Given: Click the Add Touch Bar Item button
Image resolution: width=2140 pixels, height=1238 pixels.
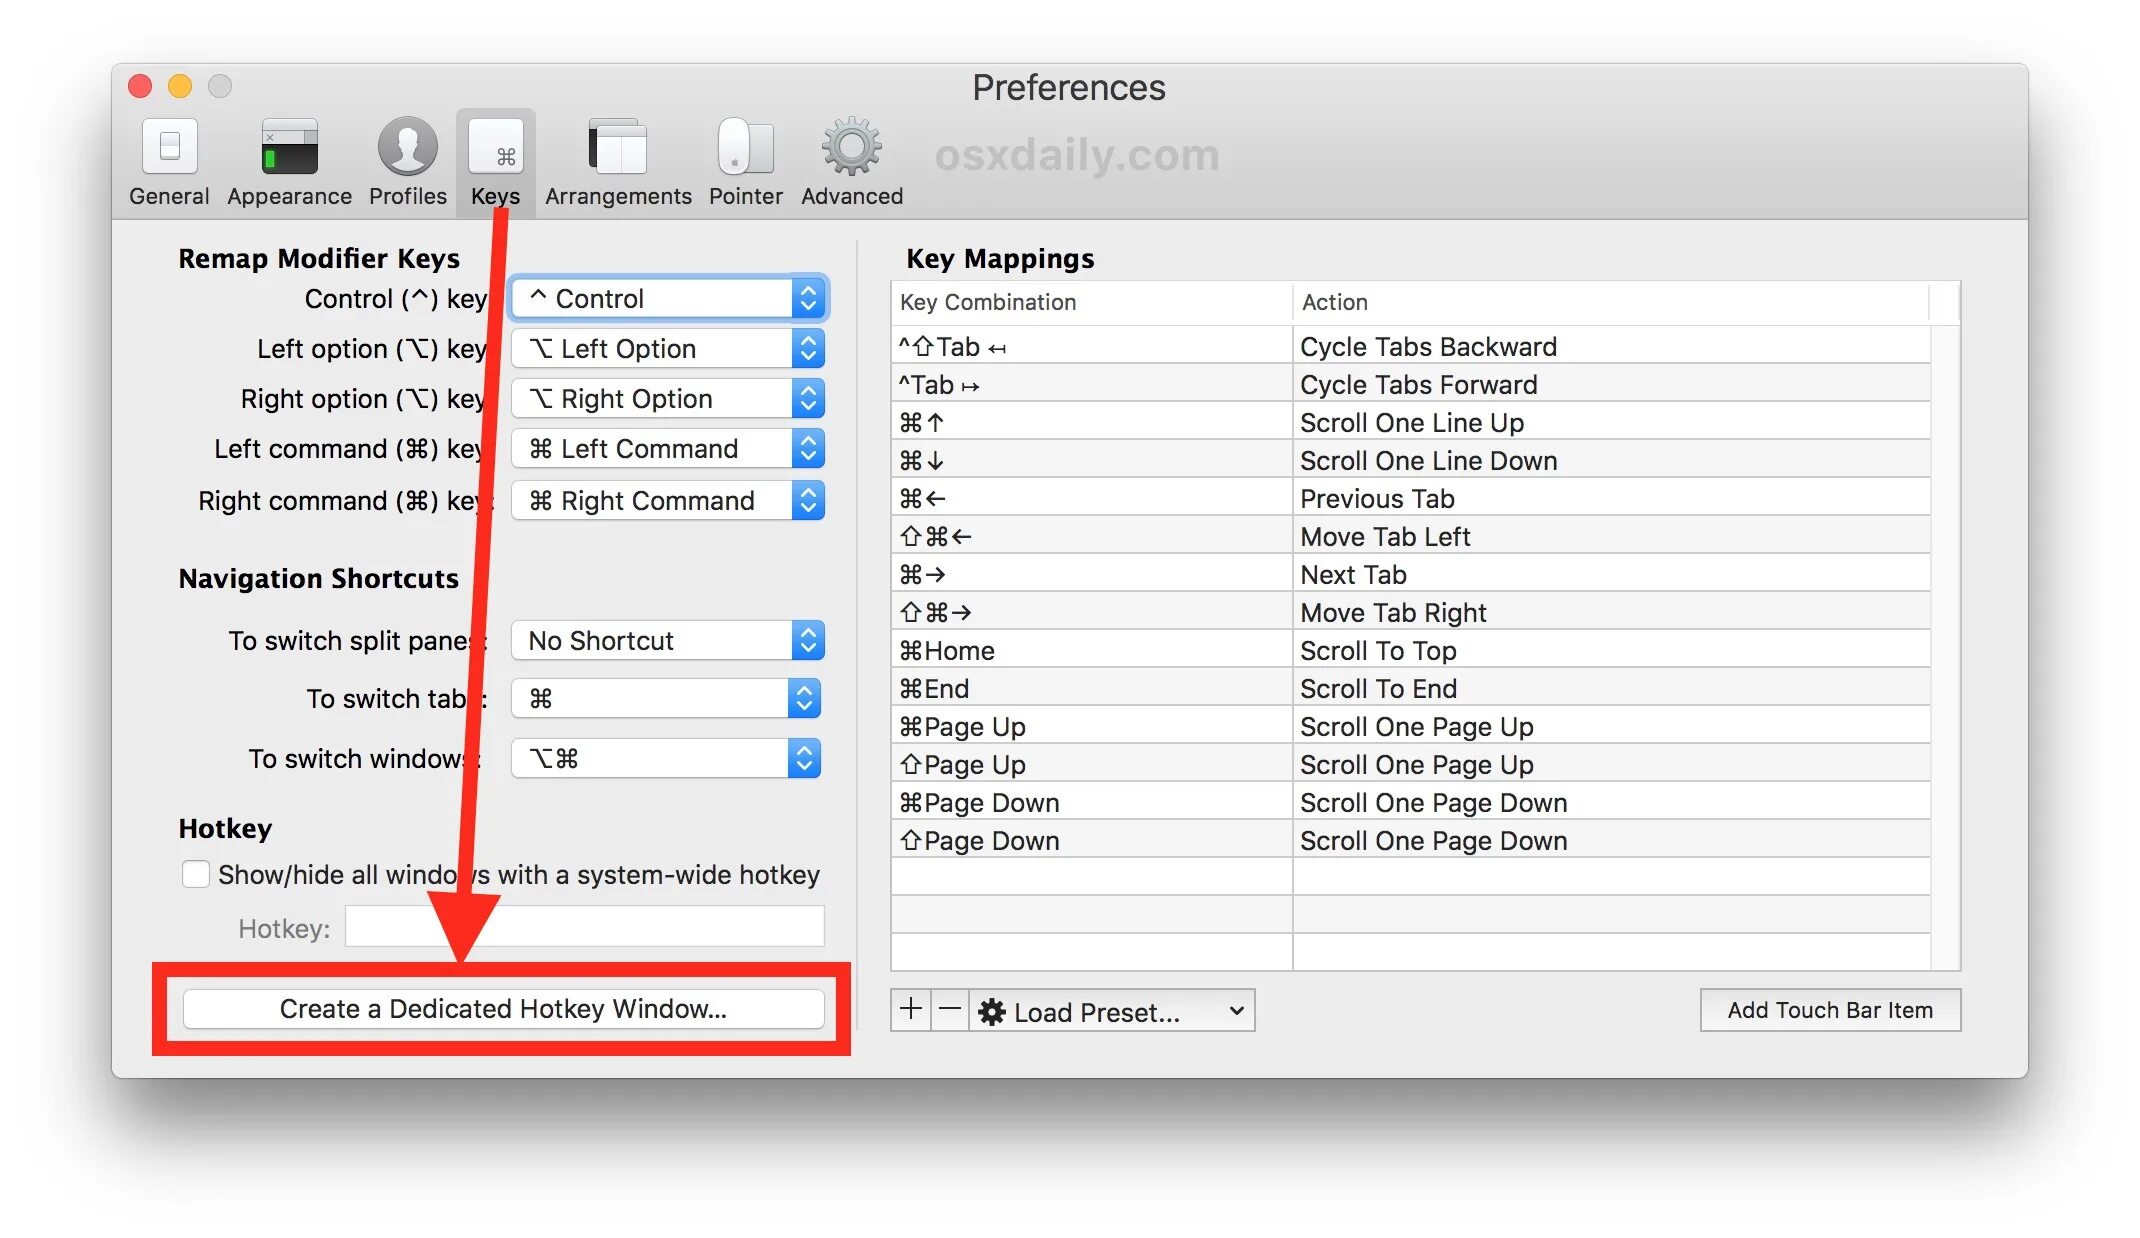Looking at the screenshot, I should pyautogui.click(x=1829, y=1010).
